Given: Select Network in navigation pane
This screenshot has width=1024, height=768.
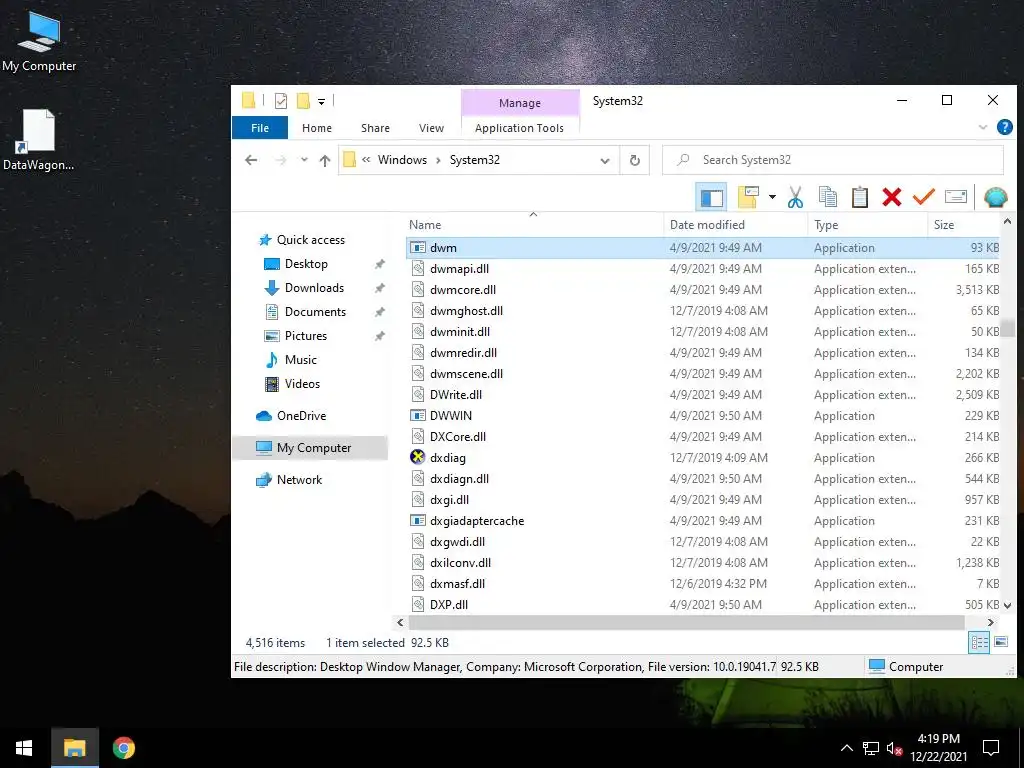Looking at the screenshot, I should coord(299,480).
